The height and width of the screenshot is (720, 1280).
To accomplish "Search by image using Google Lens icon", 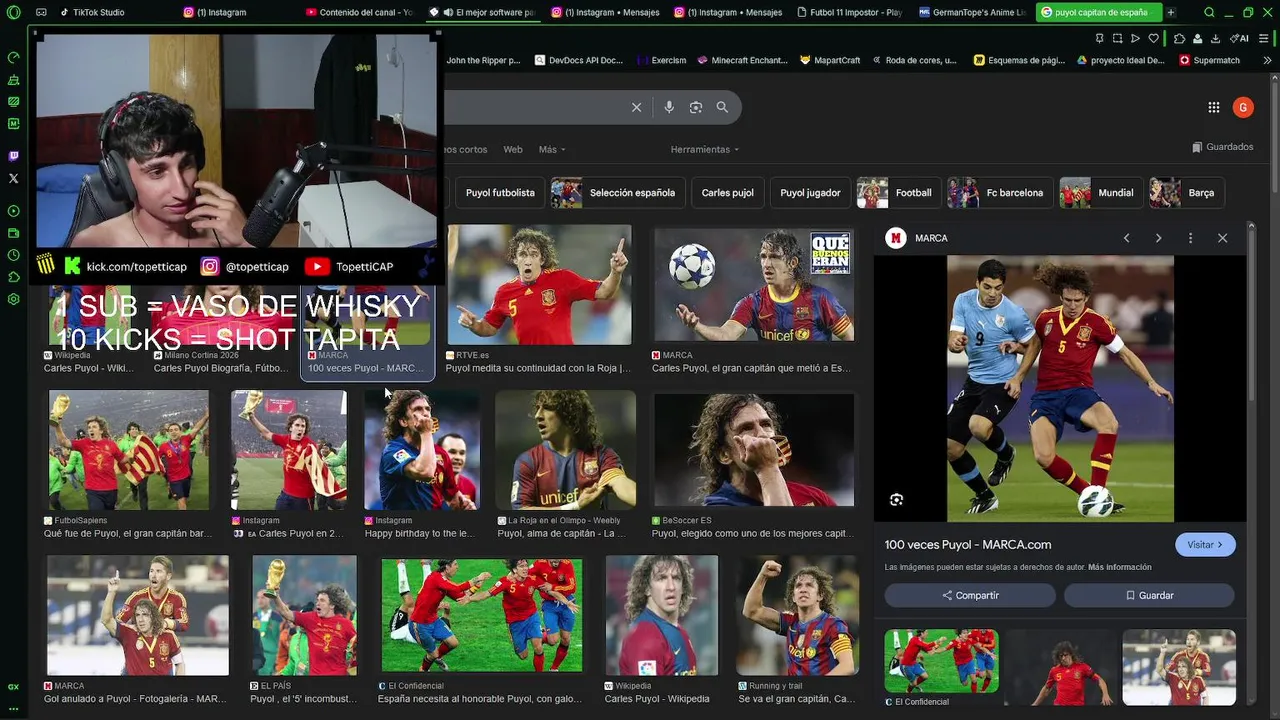I will [696, 107].
